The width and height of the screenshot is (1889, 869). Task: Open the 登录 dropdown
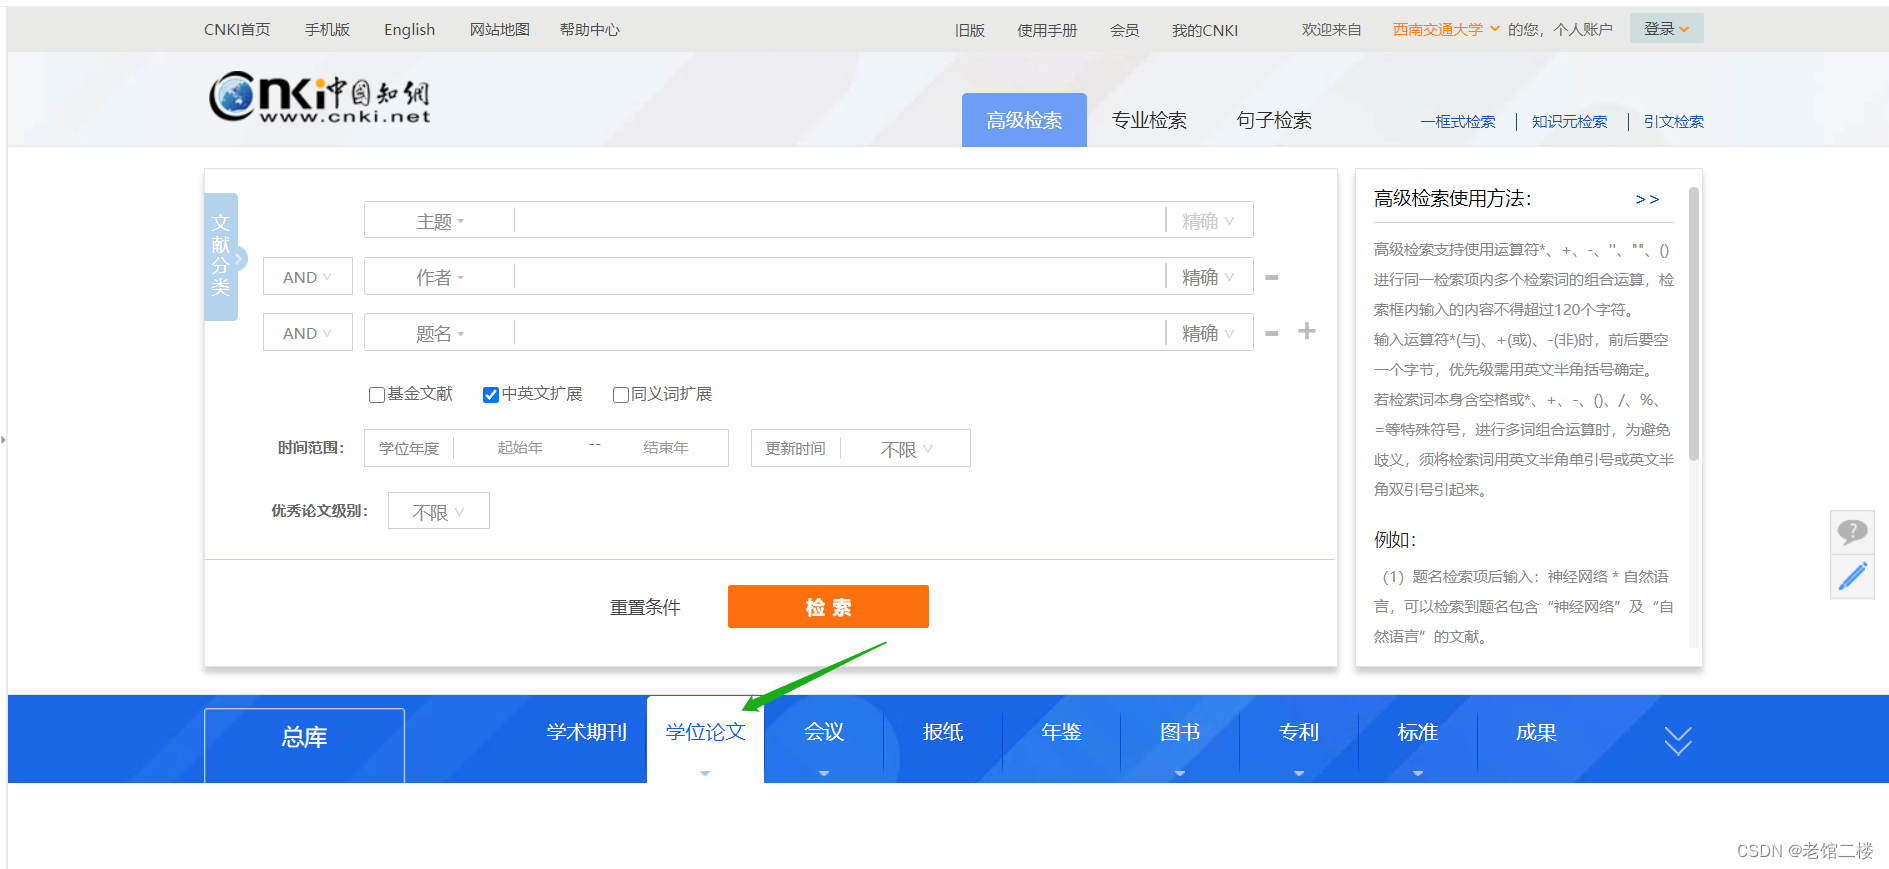1666,29
